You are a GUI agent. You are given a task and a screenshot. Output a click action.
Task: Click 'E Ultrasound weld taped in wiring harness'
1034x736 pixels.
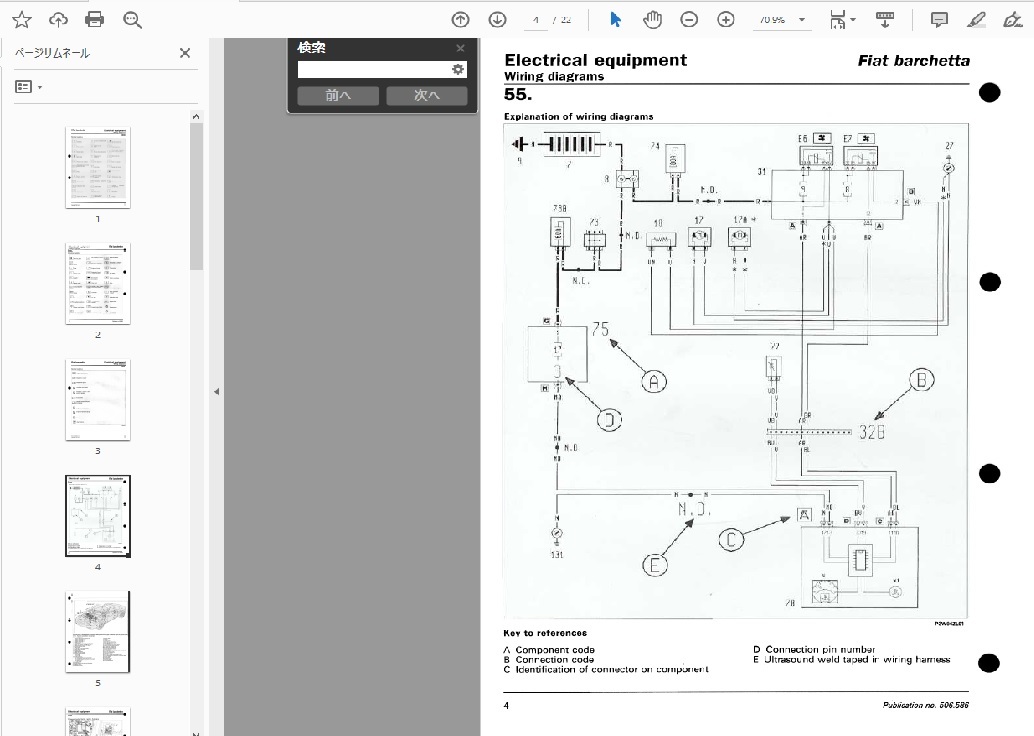851,659
